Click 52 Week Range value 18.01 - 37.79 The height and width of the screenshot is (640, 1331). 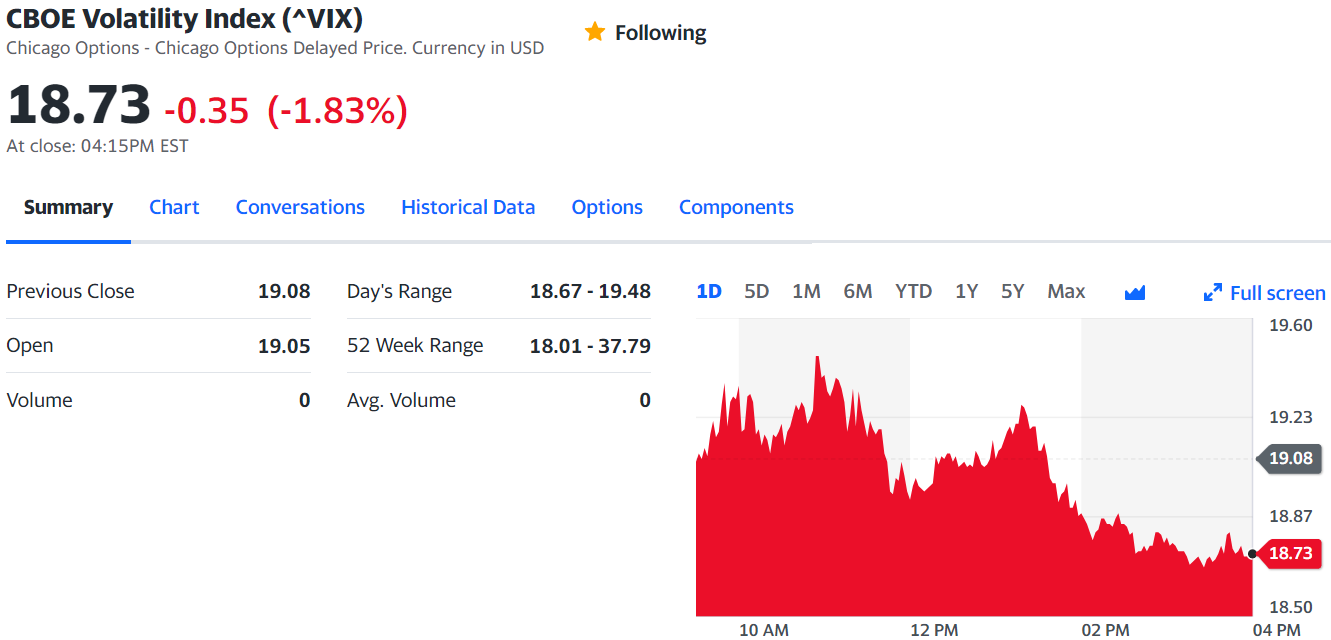click(590, 346)
